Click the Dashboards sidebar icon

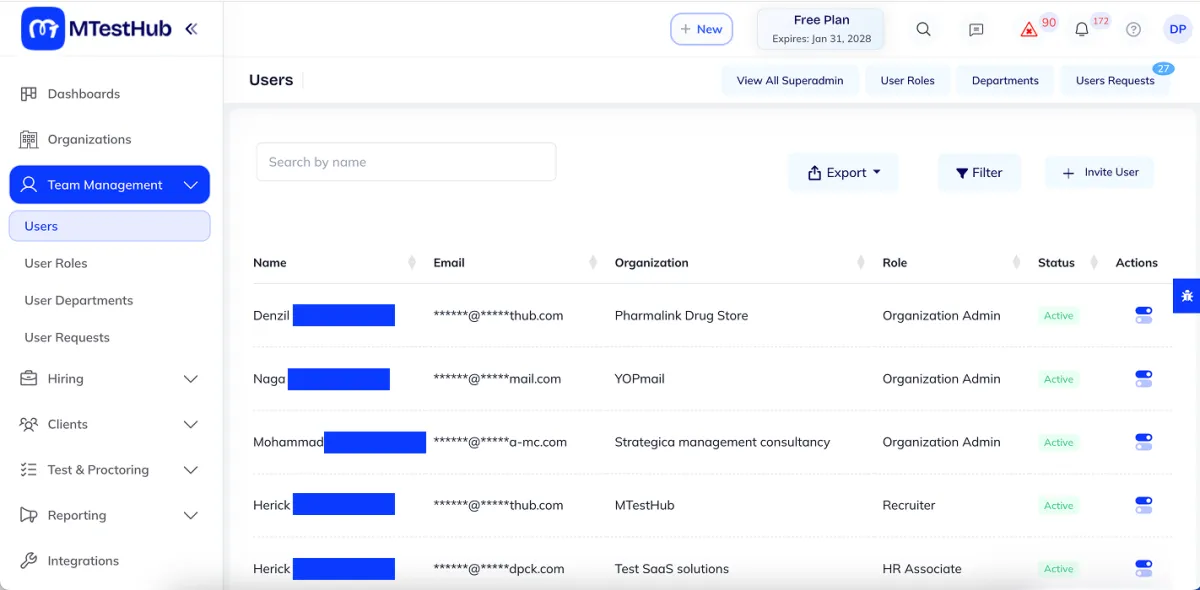click(x=29, y=94)
